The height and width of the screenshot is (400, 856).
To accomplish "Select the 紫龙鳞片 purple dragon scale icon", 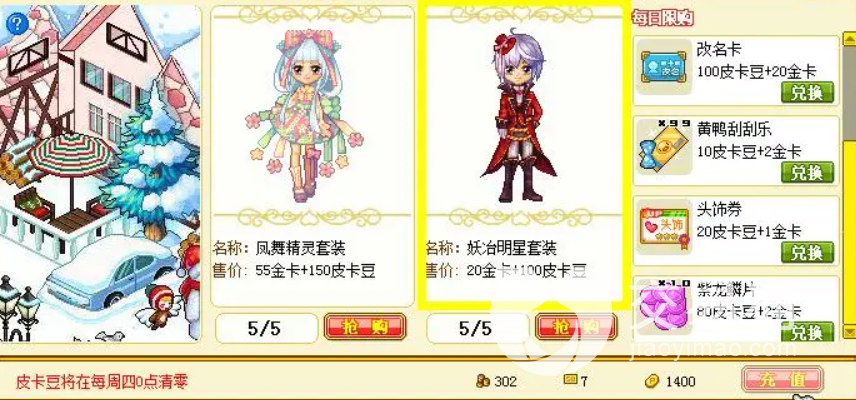I will click(x=664, y=307).
